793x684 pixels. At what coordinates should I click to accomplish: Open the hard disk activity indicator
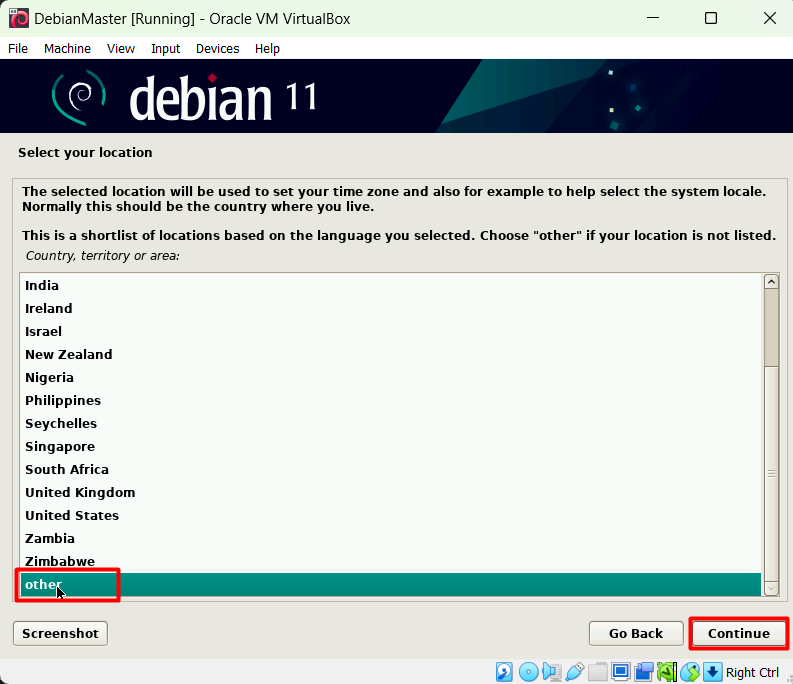click(x=504, y=672)
